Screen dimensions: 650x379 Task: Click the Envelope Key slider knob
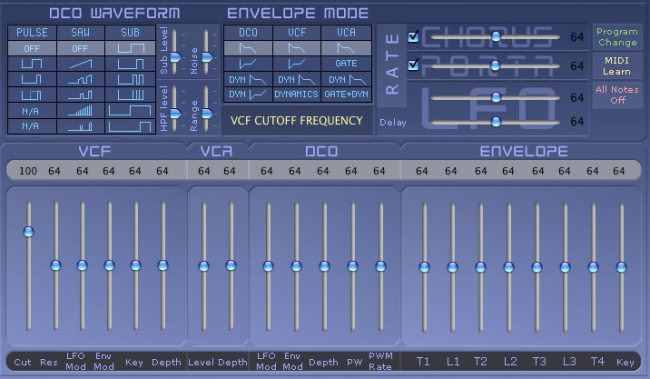621,267
